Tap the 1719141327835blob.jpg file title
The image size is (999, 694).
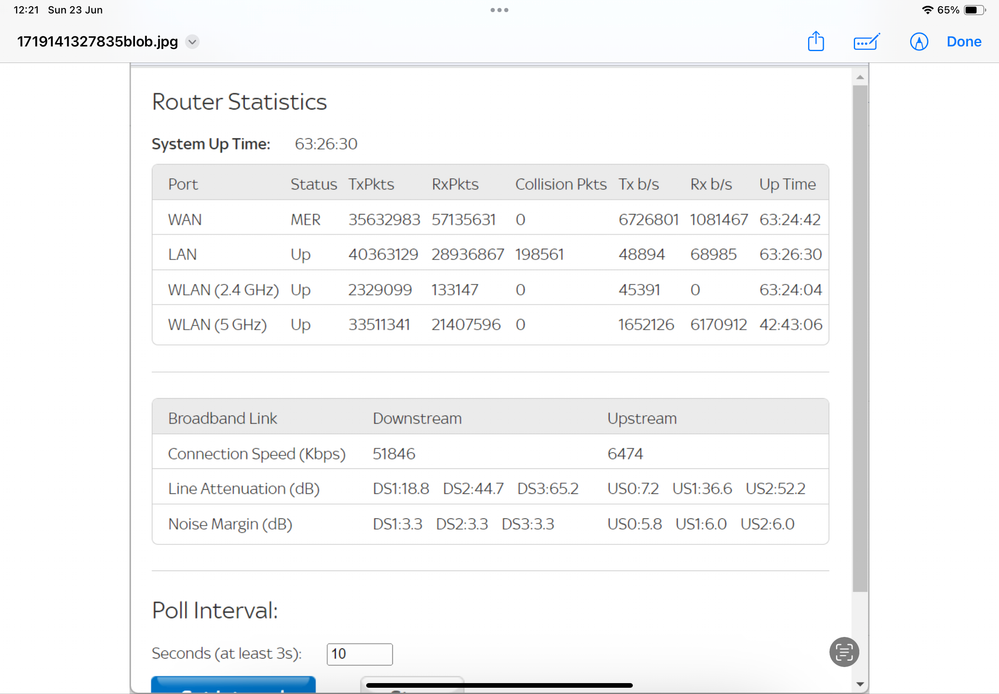(97, 42)
